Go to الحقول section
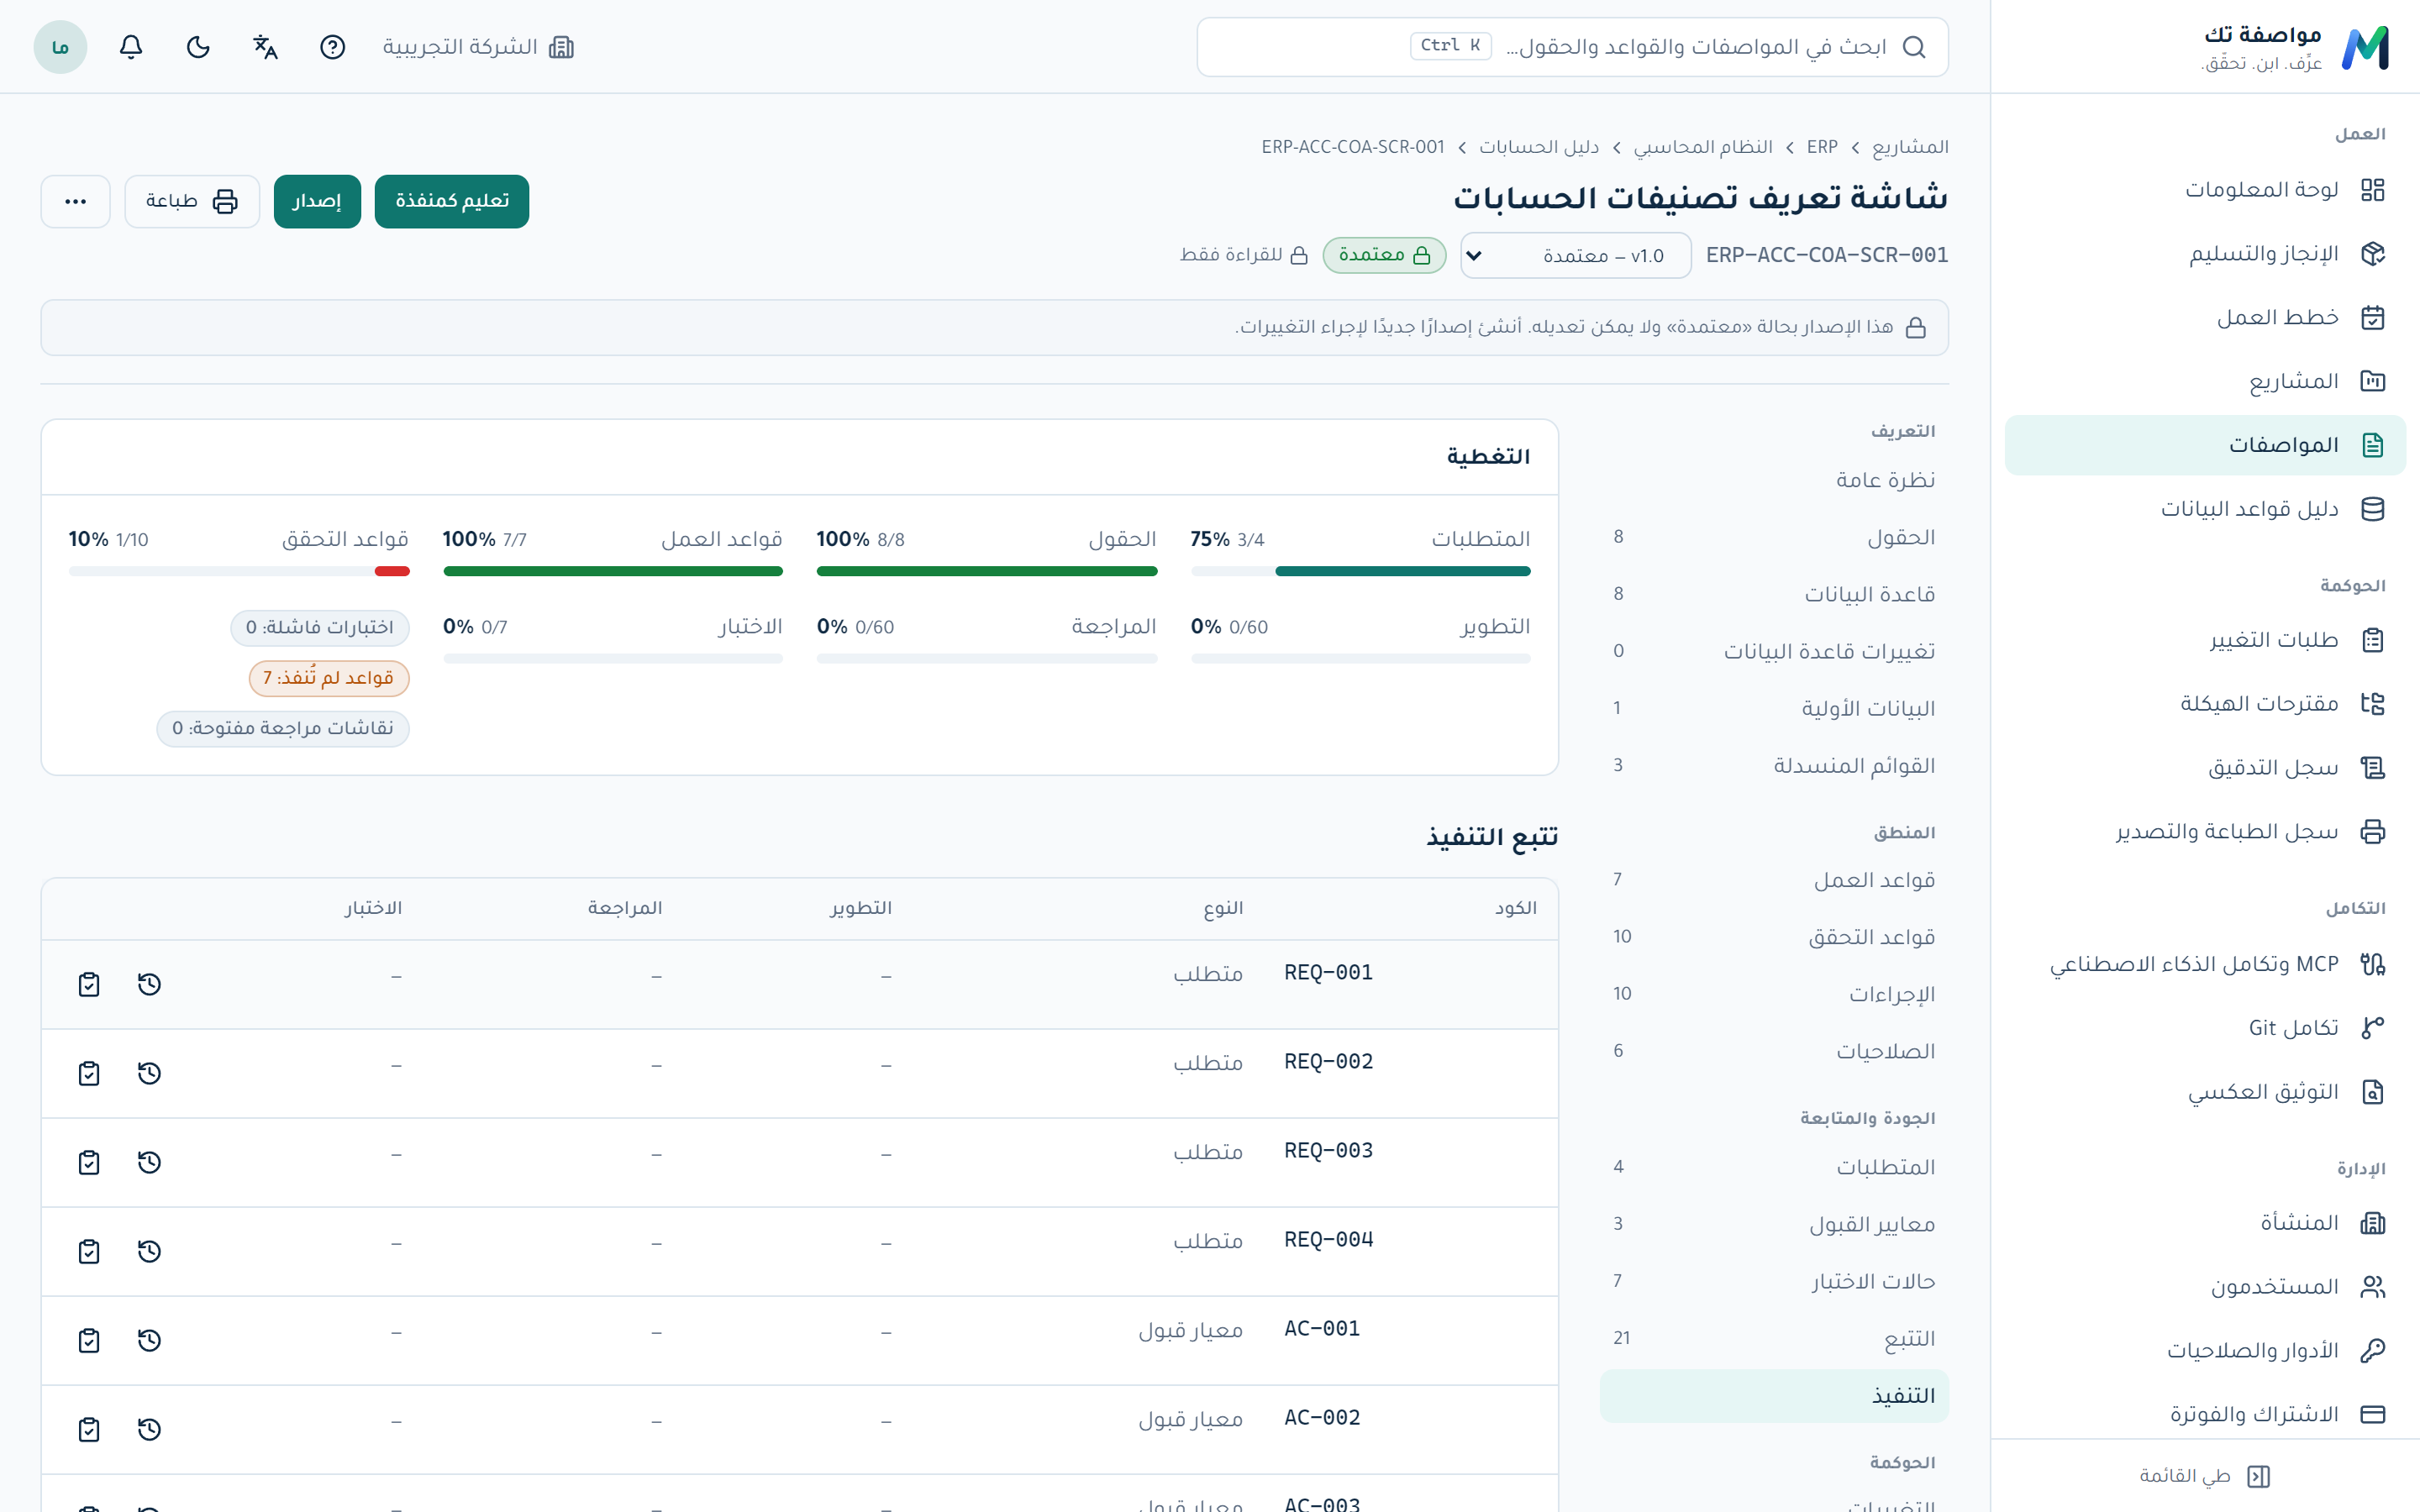The height and width of the screenshot is (1512, 2420). coord(1774,537)
